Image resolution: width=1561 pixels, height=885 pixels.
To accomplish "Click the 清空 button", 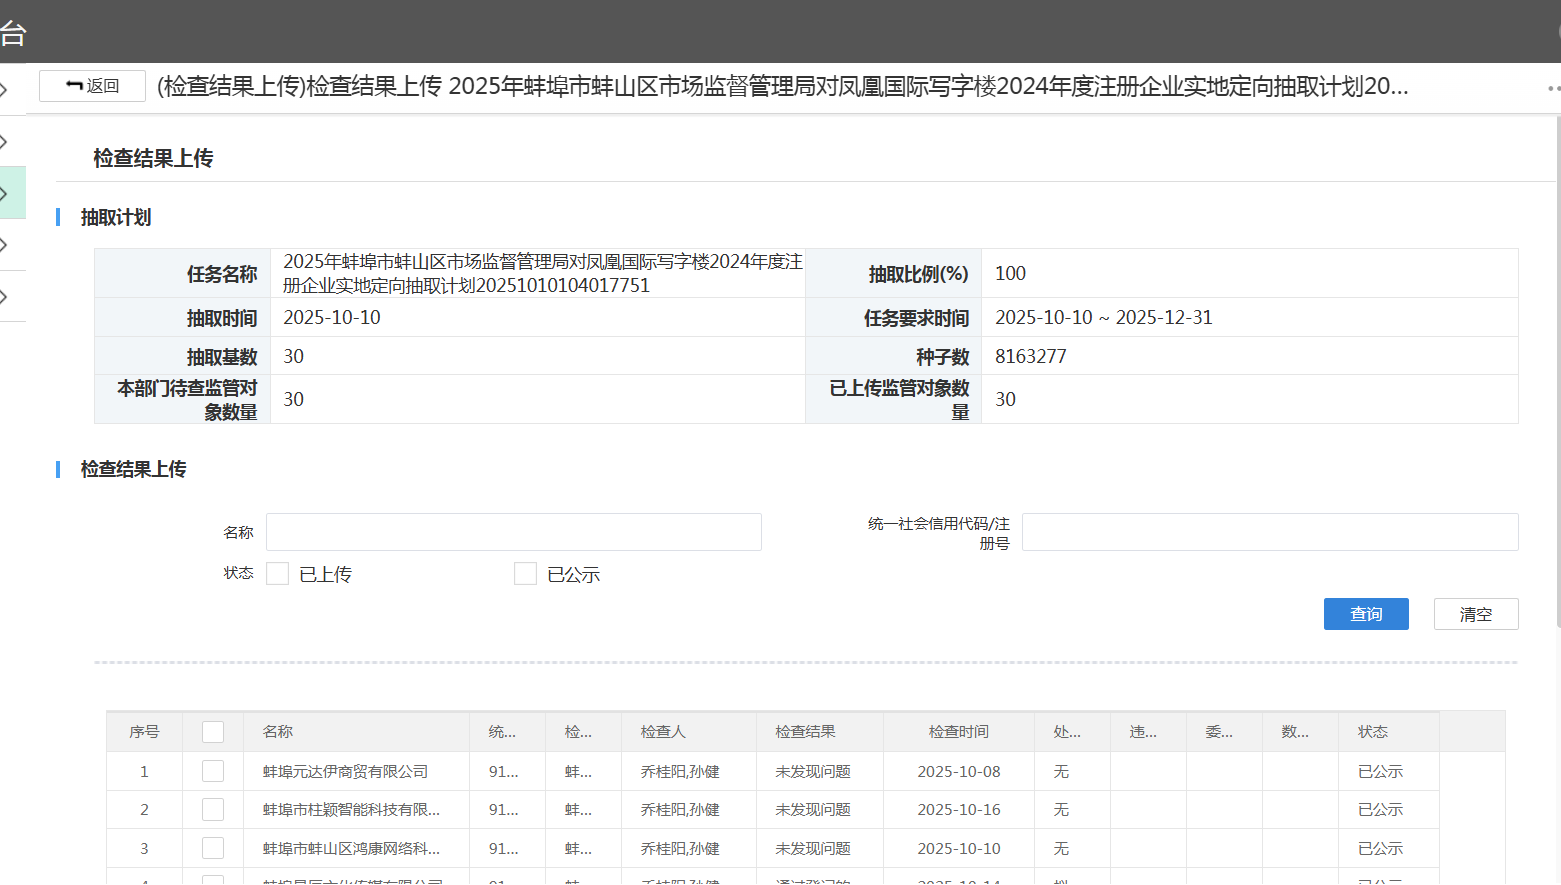I will [1475, 614].
